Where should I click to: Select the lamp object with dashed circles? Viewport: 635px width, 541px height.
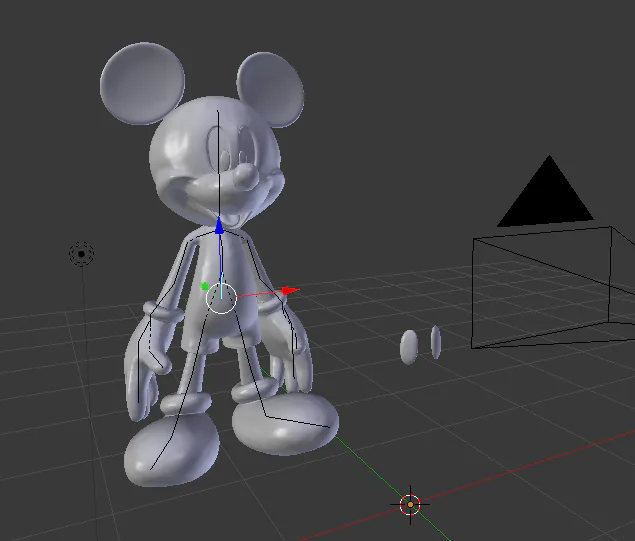pos(81,254)
